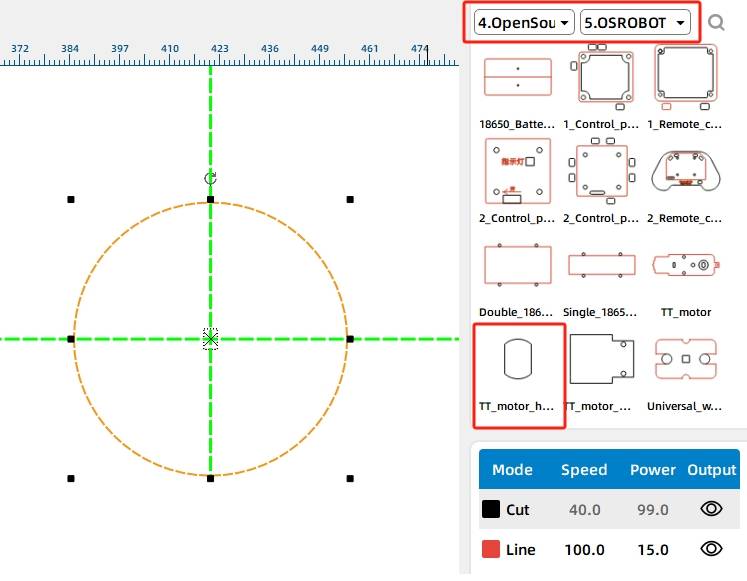Select the 2_Remote_c... gamepad thumbnail

pos(686,171)
